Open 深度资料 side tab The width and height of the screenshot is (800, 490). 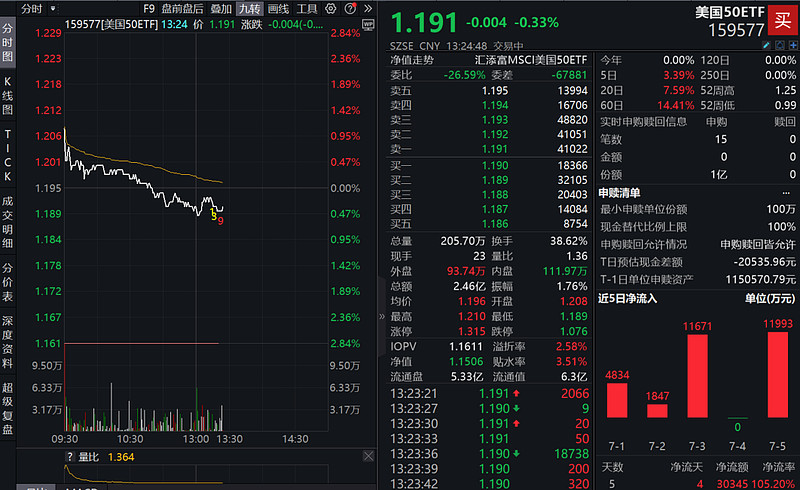click(x=8, y=342)
